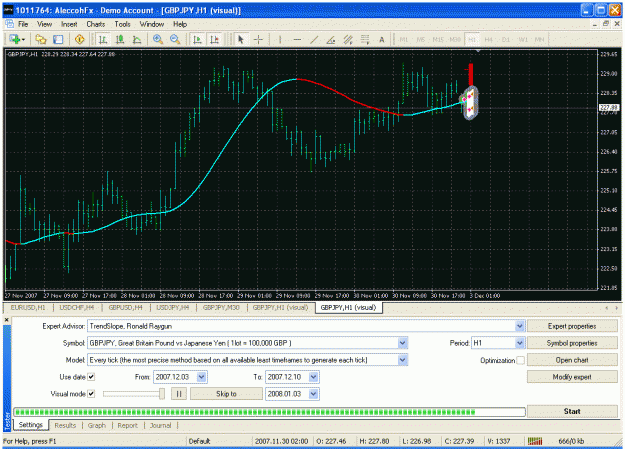625x449 pixels.
Task: Open the From date dropdown
Action: click(x=202, y=377)
